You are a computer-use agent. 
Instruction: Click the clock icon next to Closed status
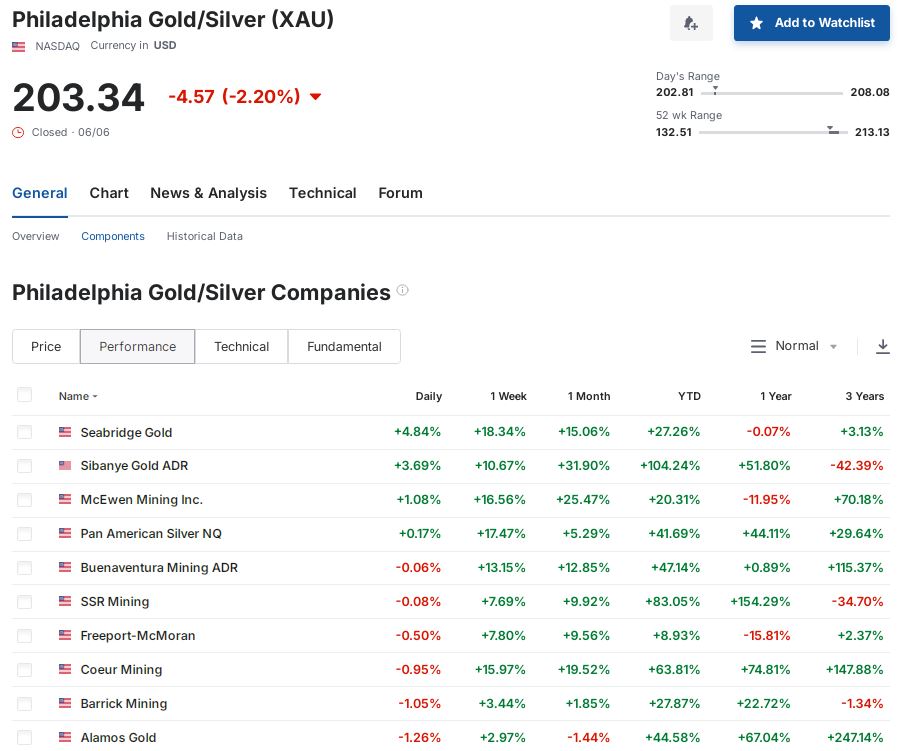[18, 132]
